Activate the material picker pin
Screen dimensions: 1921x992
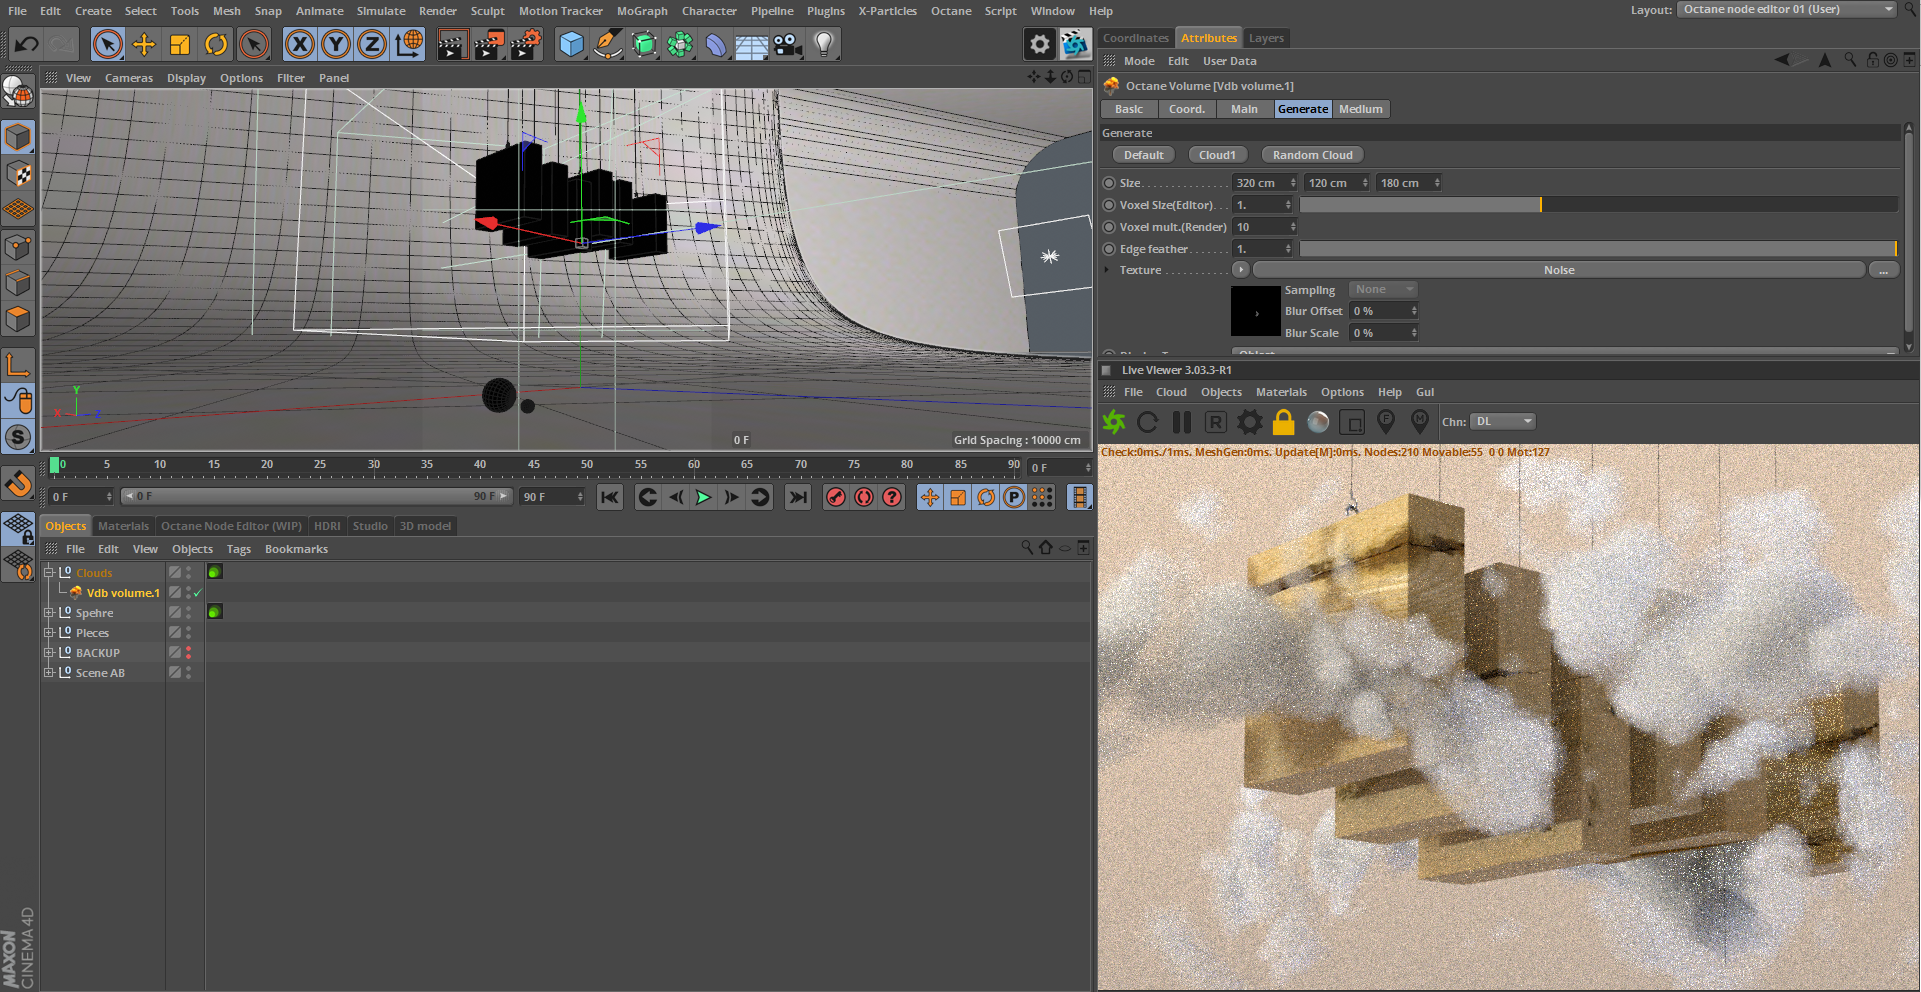point(1420,422)
